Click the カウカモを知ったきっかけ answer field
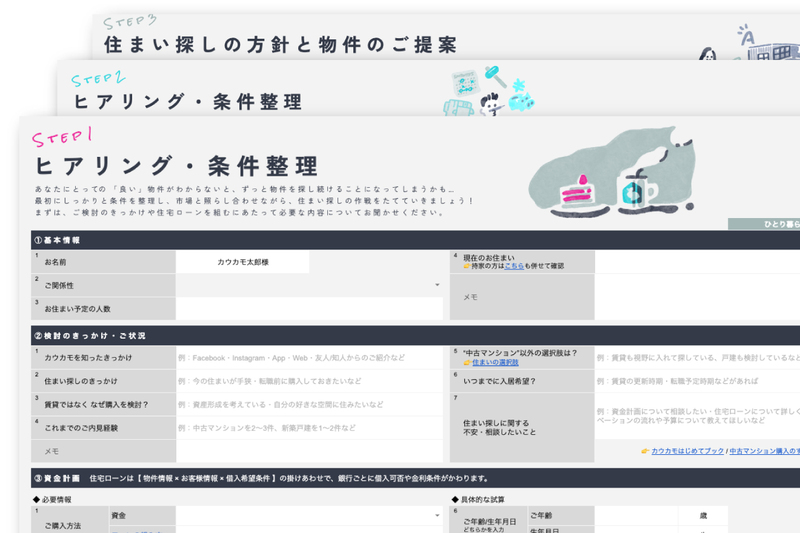 click(309, 358)
